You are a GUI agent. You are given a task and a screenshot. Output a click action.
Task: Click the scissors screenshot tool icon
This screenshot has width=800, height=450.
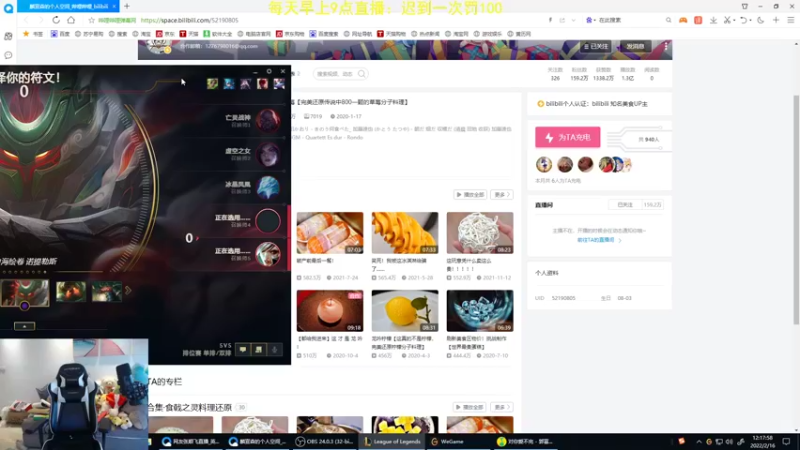(x=728, y=20)
